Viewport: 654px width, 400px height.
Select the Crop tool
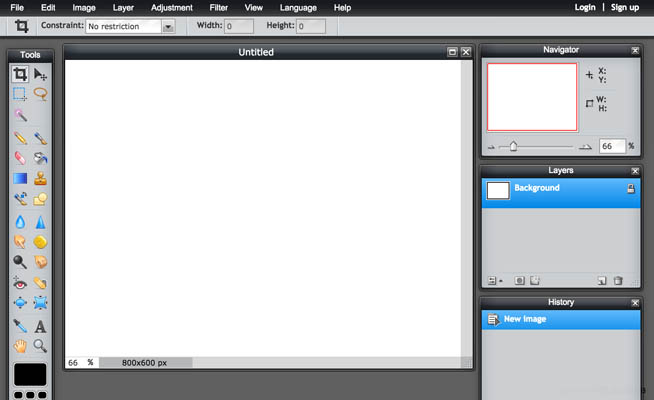(x=20, y=74)
